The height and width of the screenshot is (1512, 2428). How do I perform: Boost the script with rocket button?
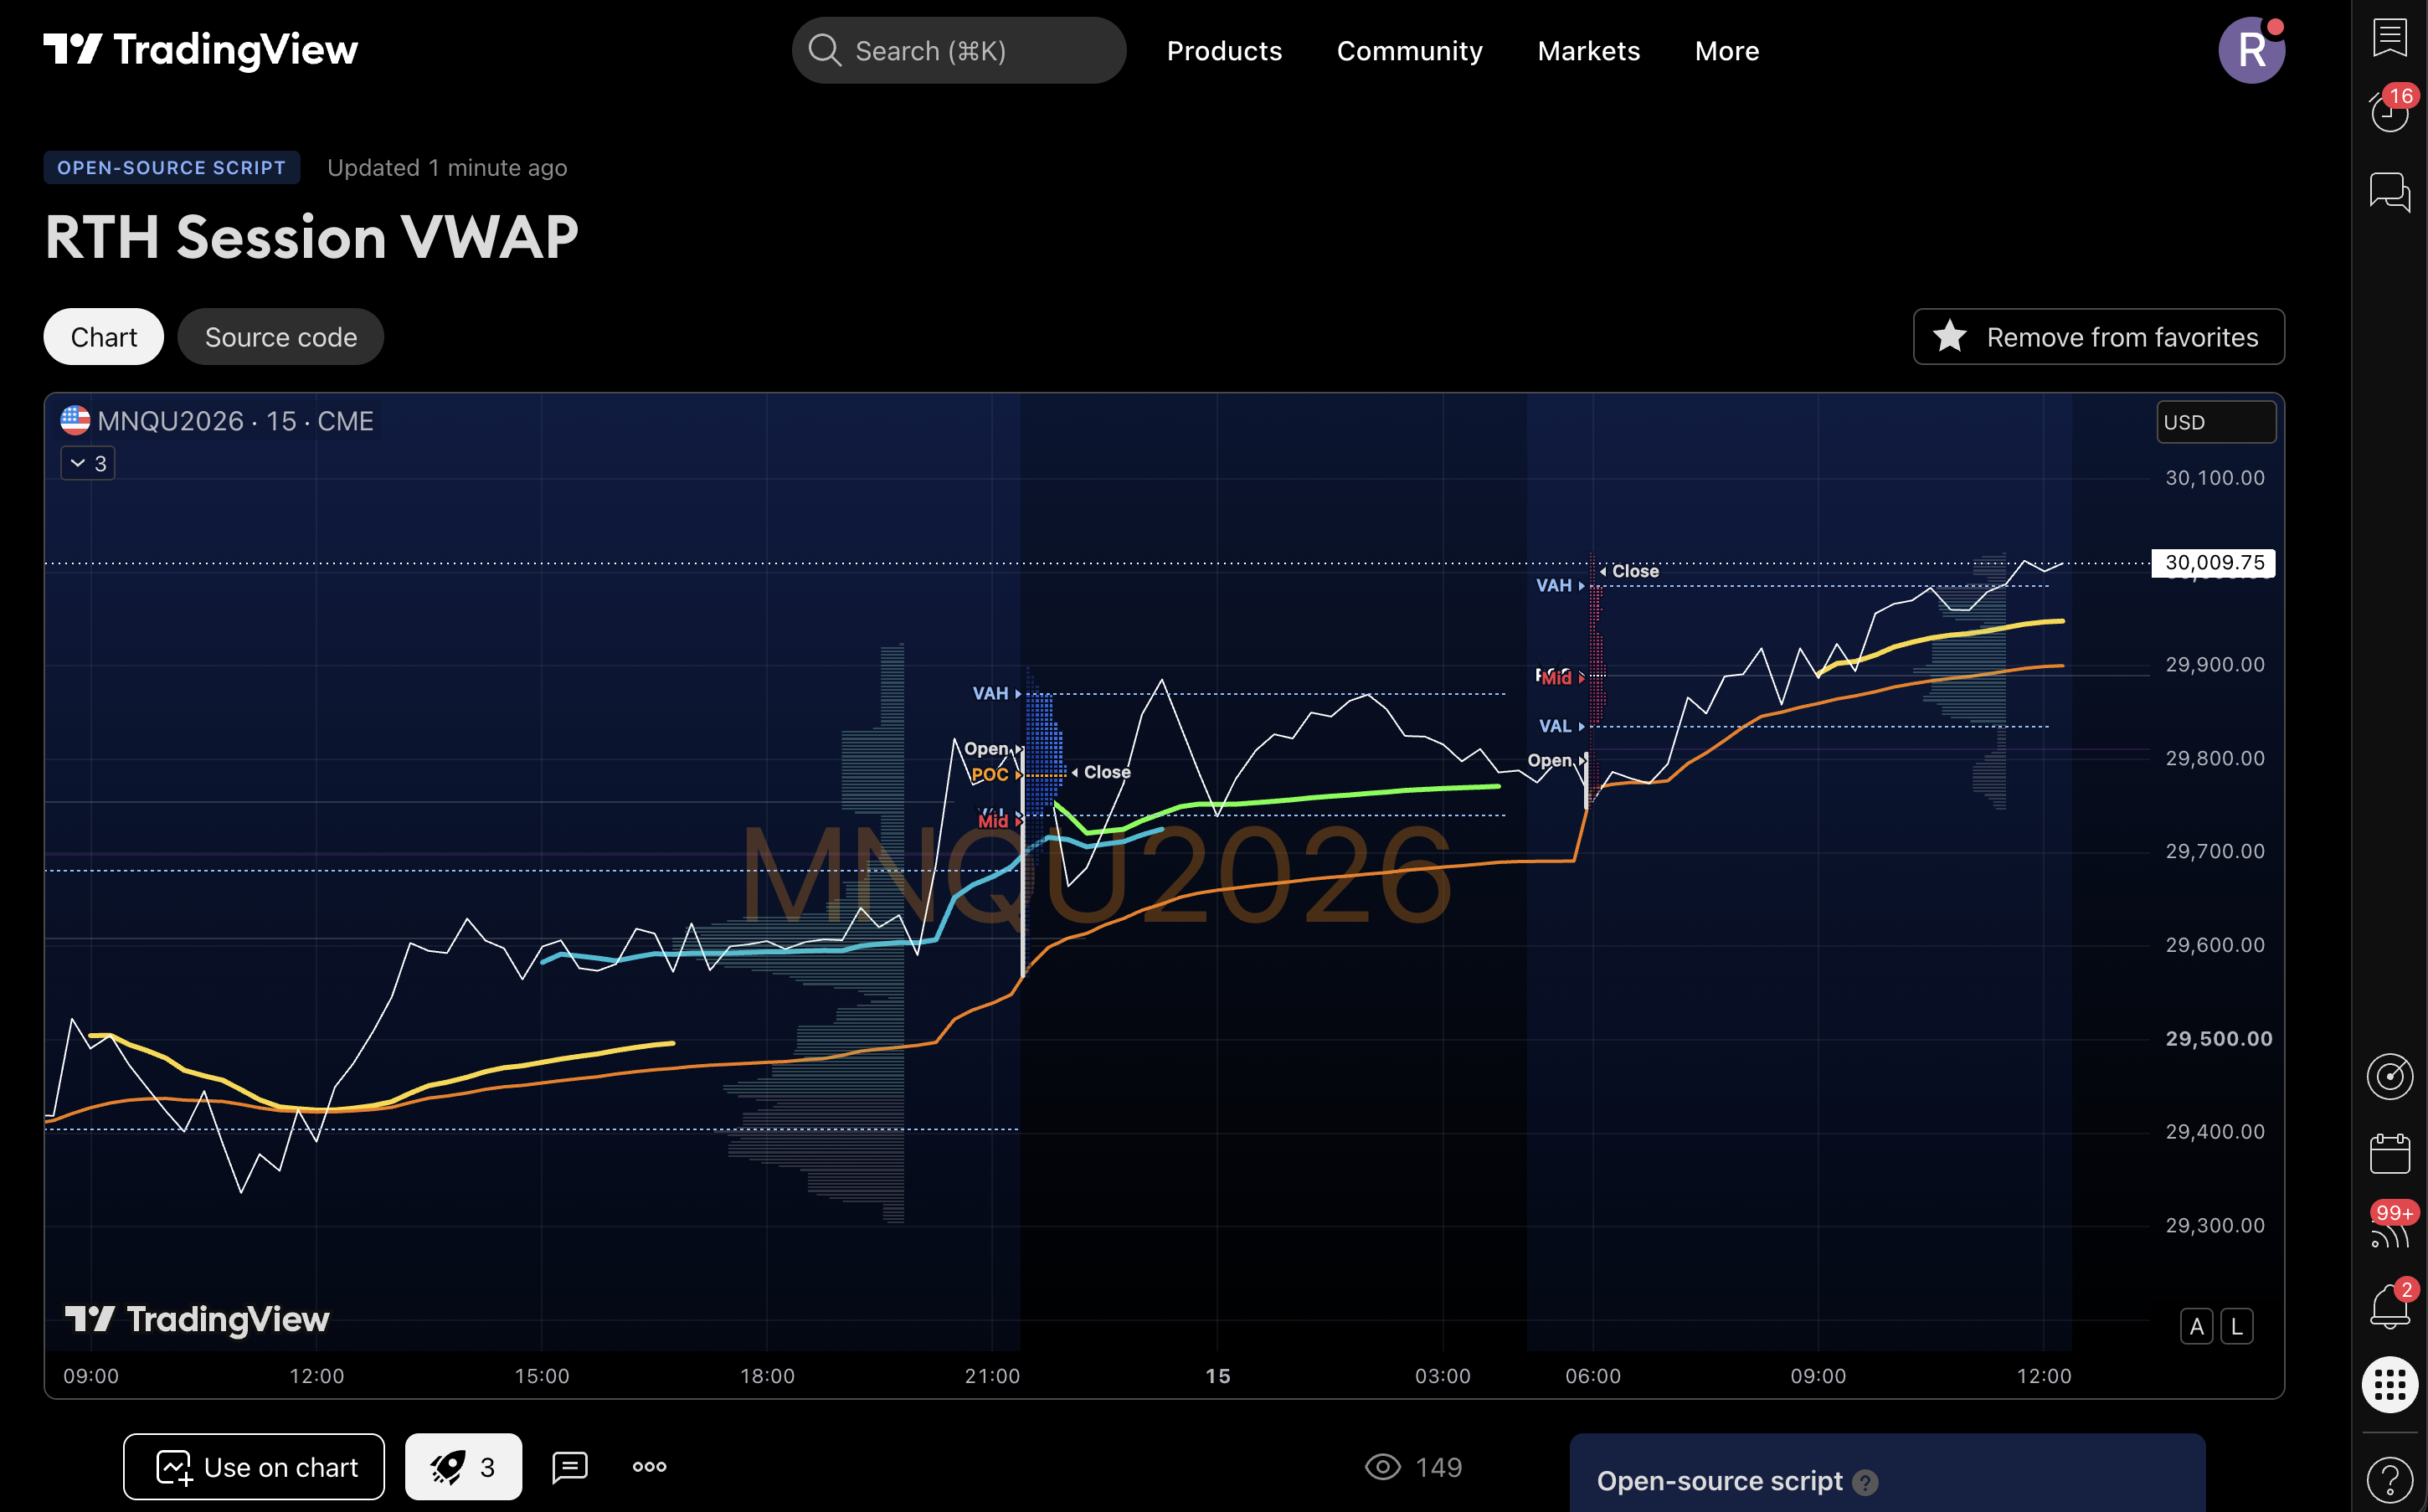tap(463, 1467)
